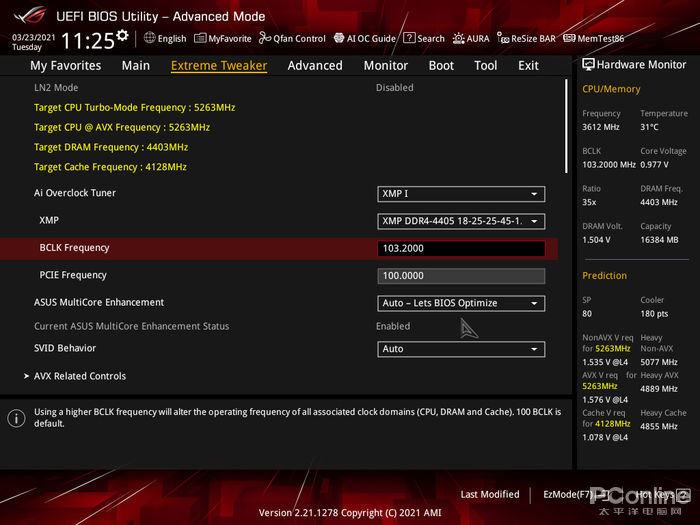Open Hot Keys help

[x=662, y=495]
